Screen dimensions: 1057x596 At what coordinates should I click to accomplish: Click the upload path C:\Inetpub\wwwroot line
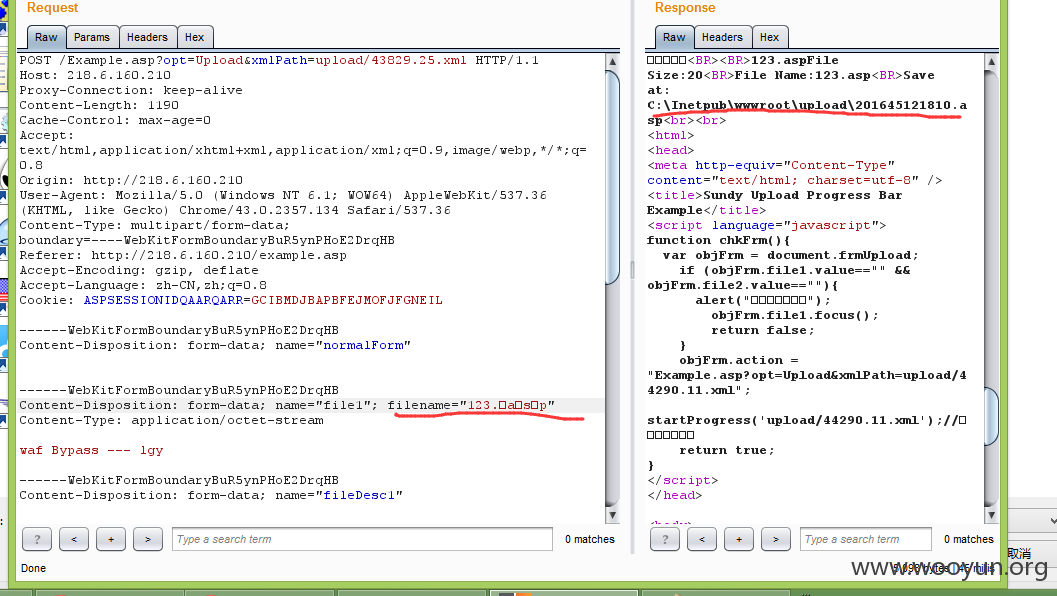coord(807,105)
